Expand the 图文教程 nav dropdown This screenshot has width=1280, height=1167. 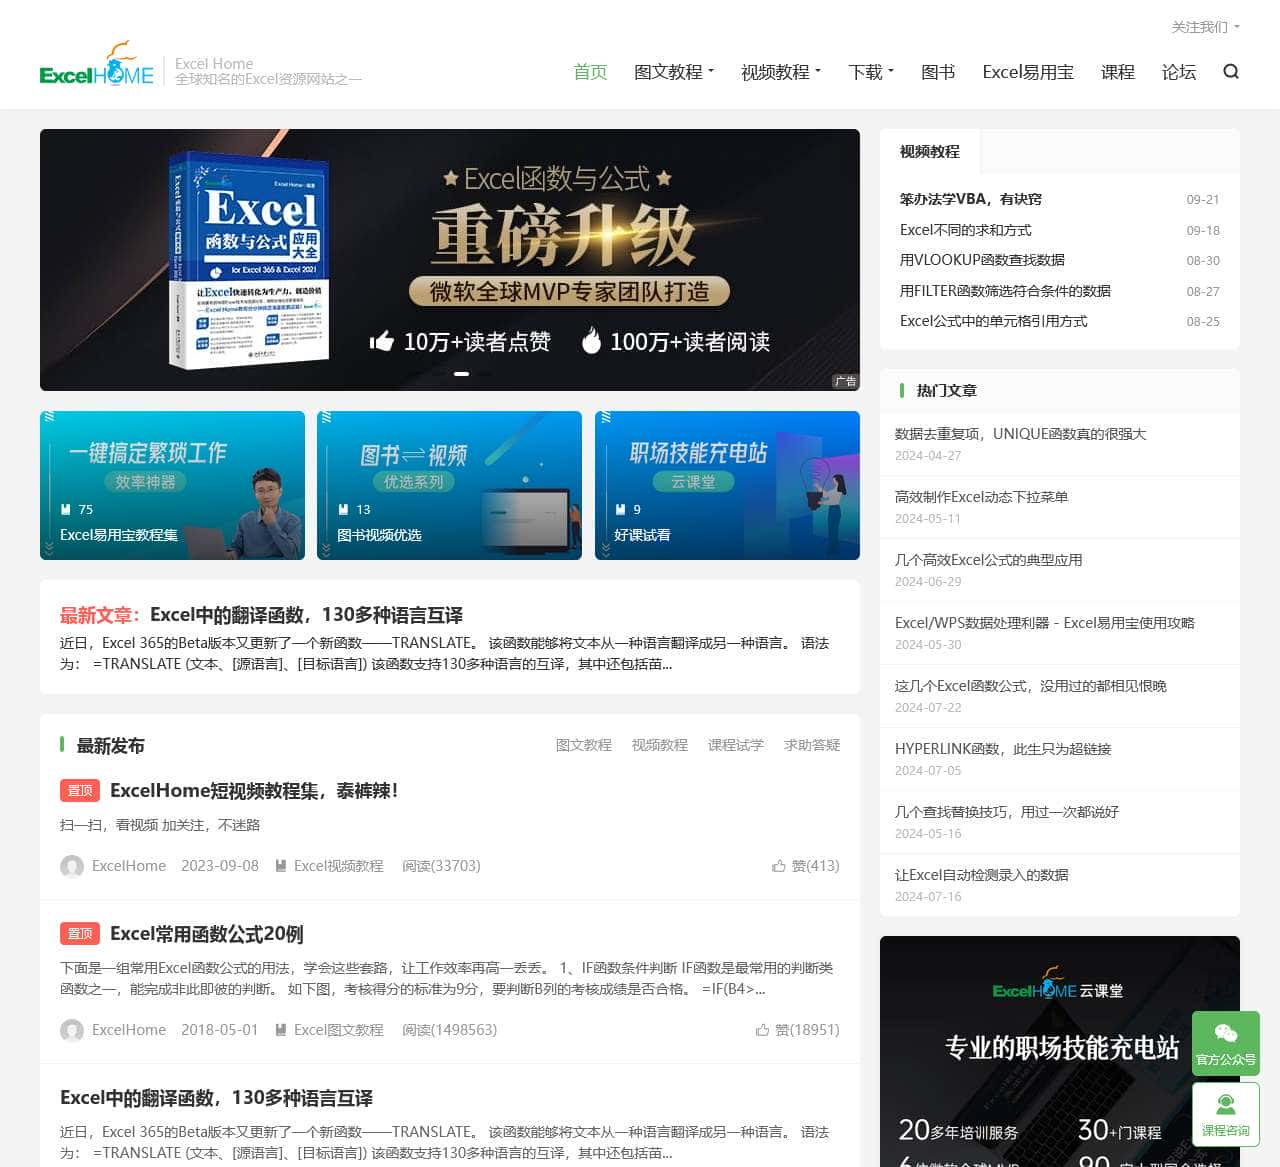[674, 72]
